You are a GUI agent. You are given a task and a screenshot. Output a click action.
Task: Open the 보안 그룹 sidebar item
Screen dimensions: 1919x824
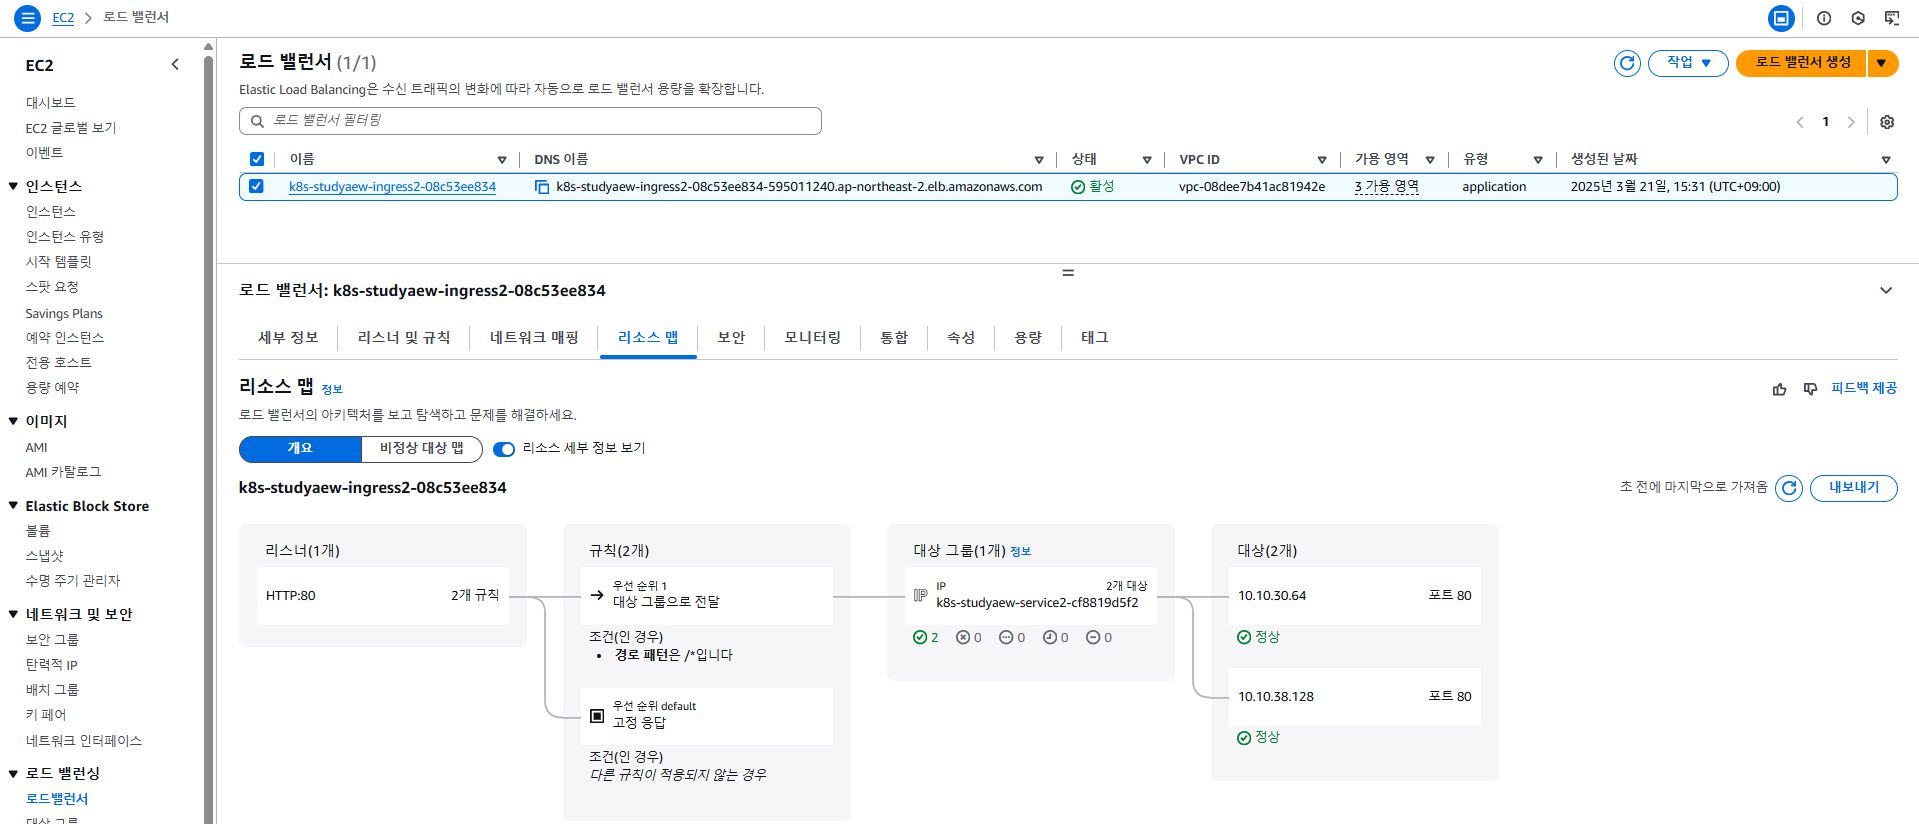click(52, 640)
